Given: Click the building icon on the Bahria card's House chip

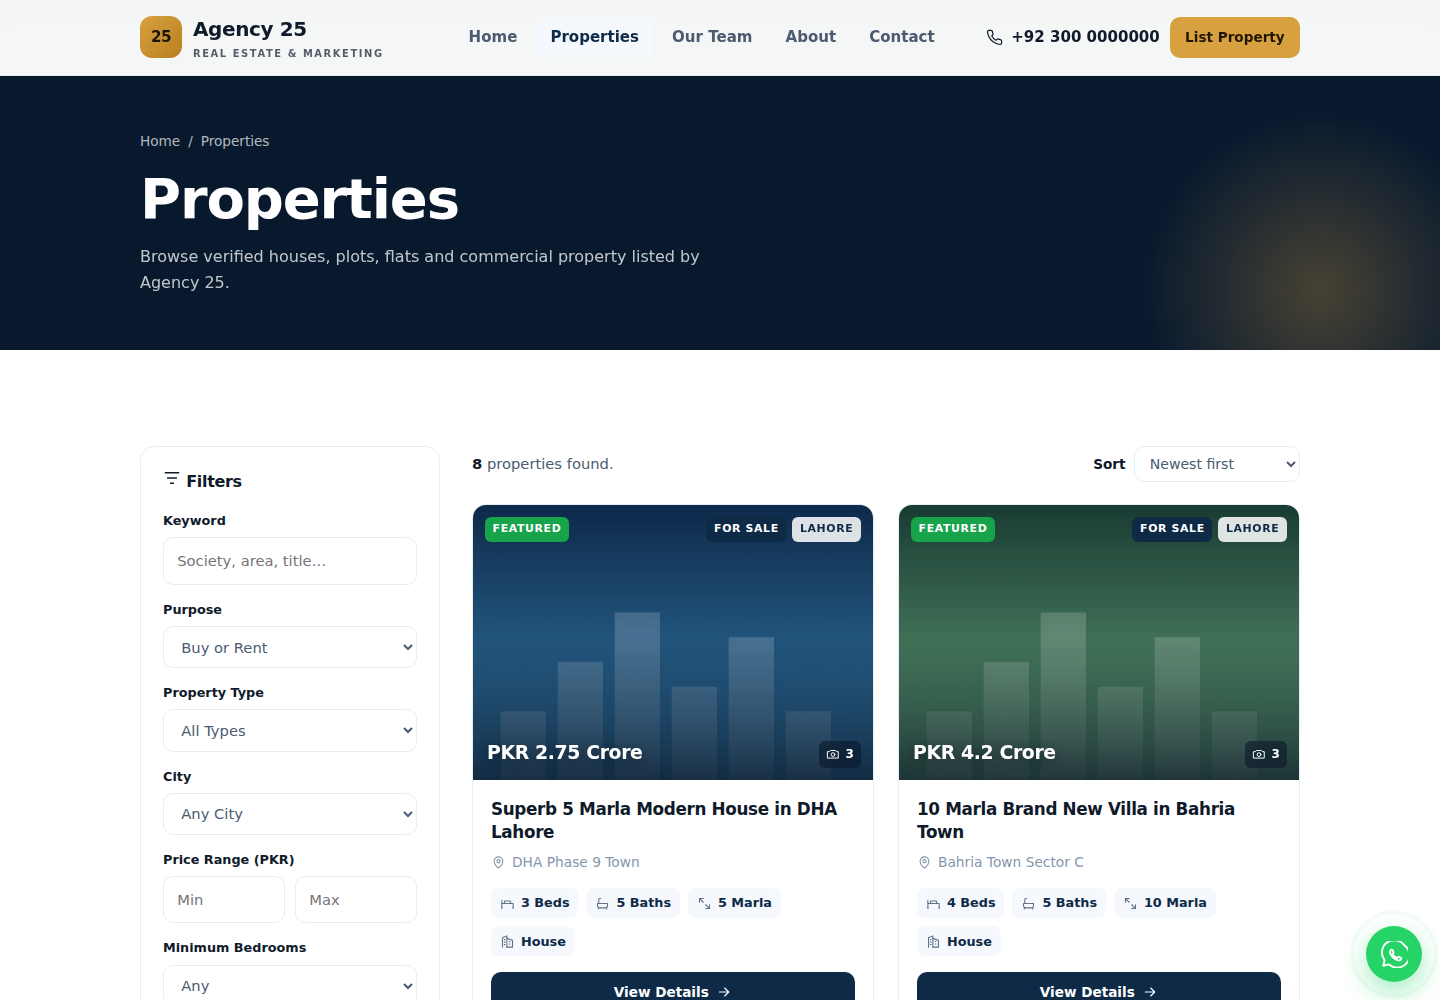Looking at the screenshot, I should click(933, 942).
